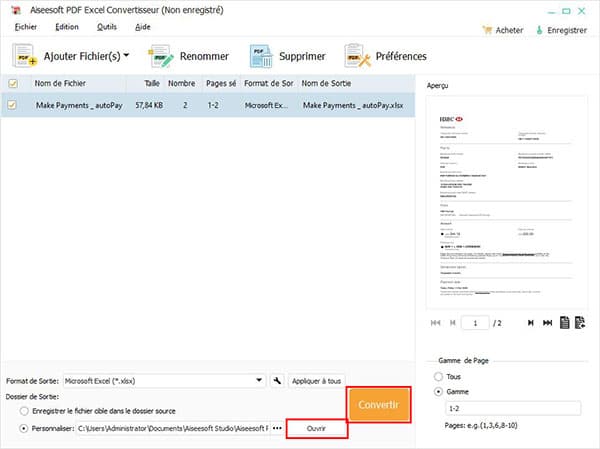Choose the Gamme page range radio

[x=439, y=392]
